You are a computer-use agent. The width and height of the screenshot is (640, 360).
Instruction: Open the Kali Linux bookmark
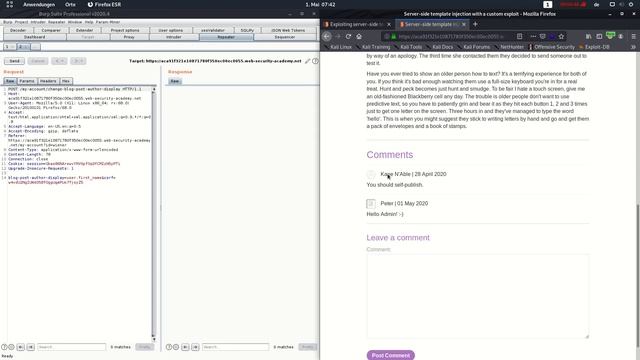click(338, 47)
